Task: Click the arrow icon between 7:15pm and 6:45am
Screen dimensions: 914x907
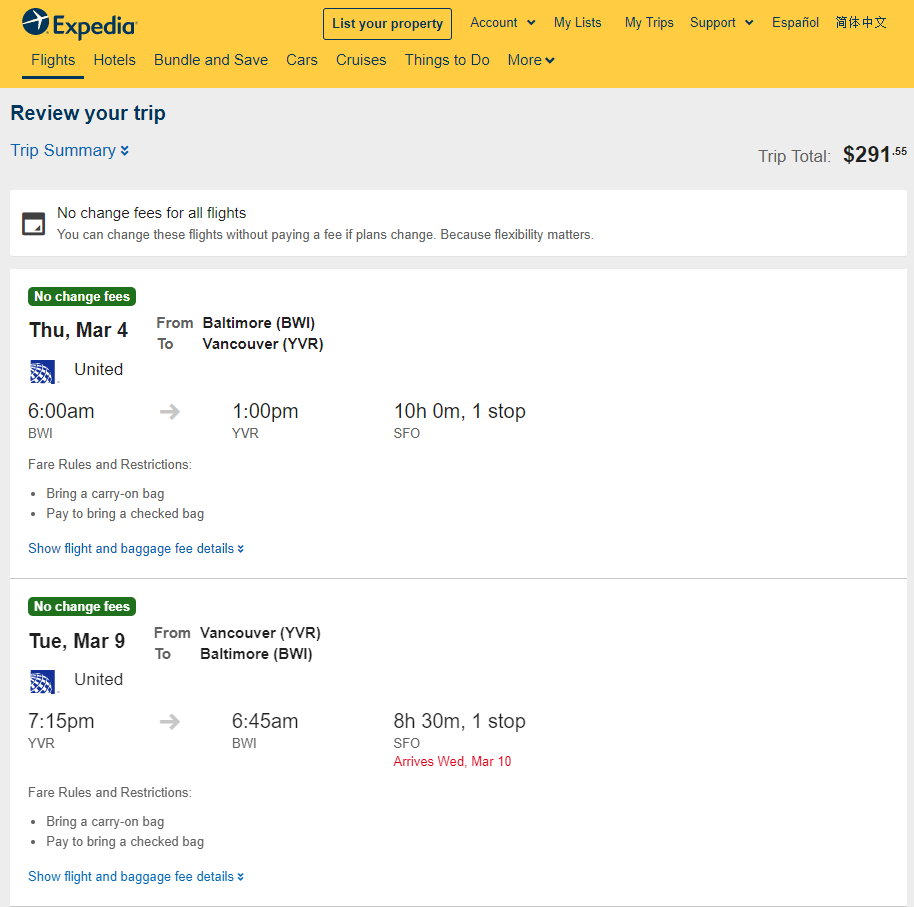Action: point(170,722)
